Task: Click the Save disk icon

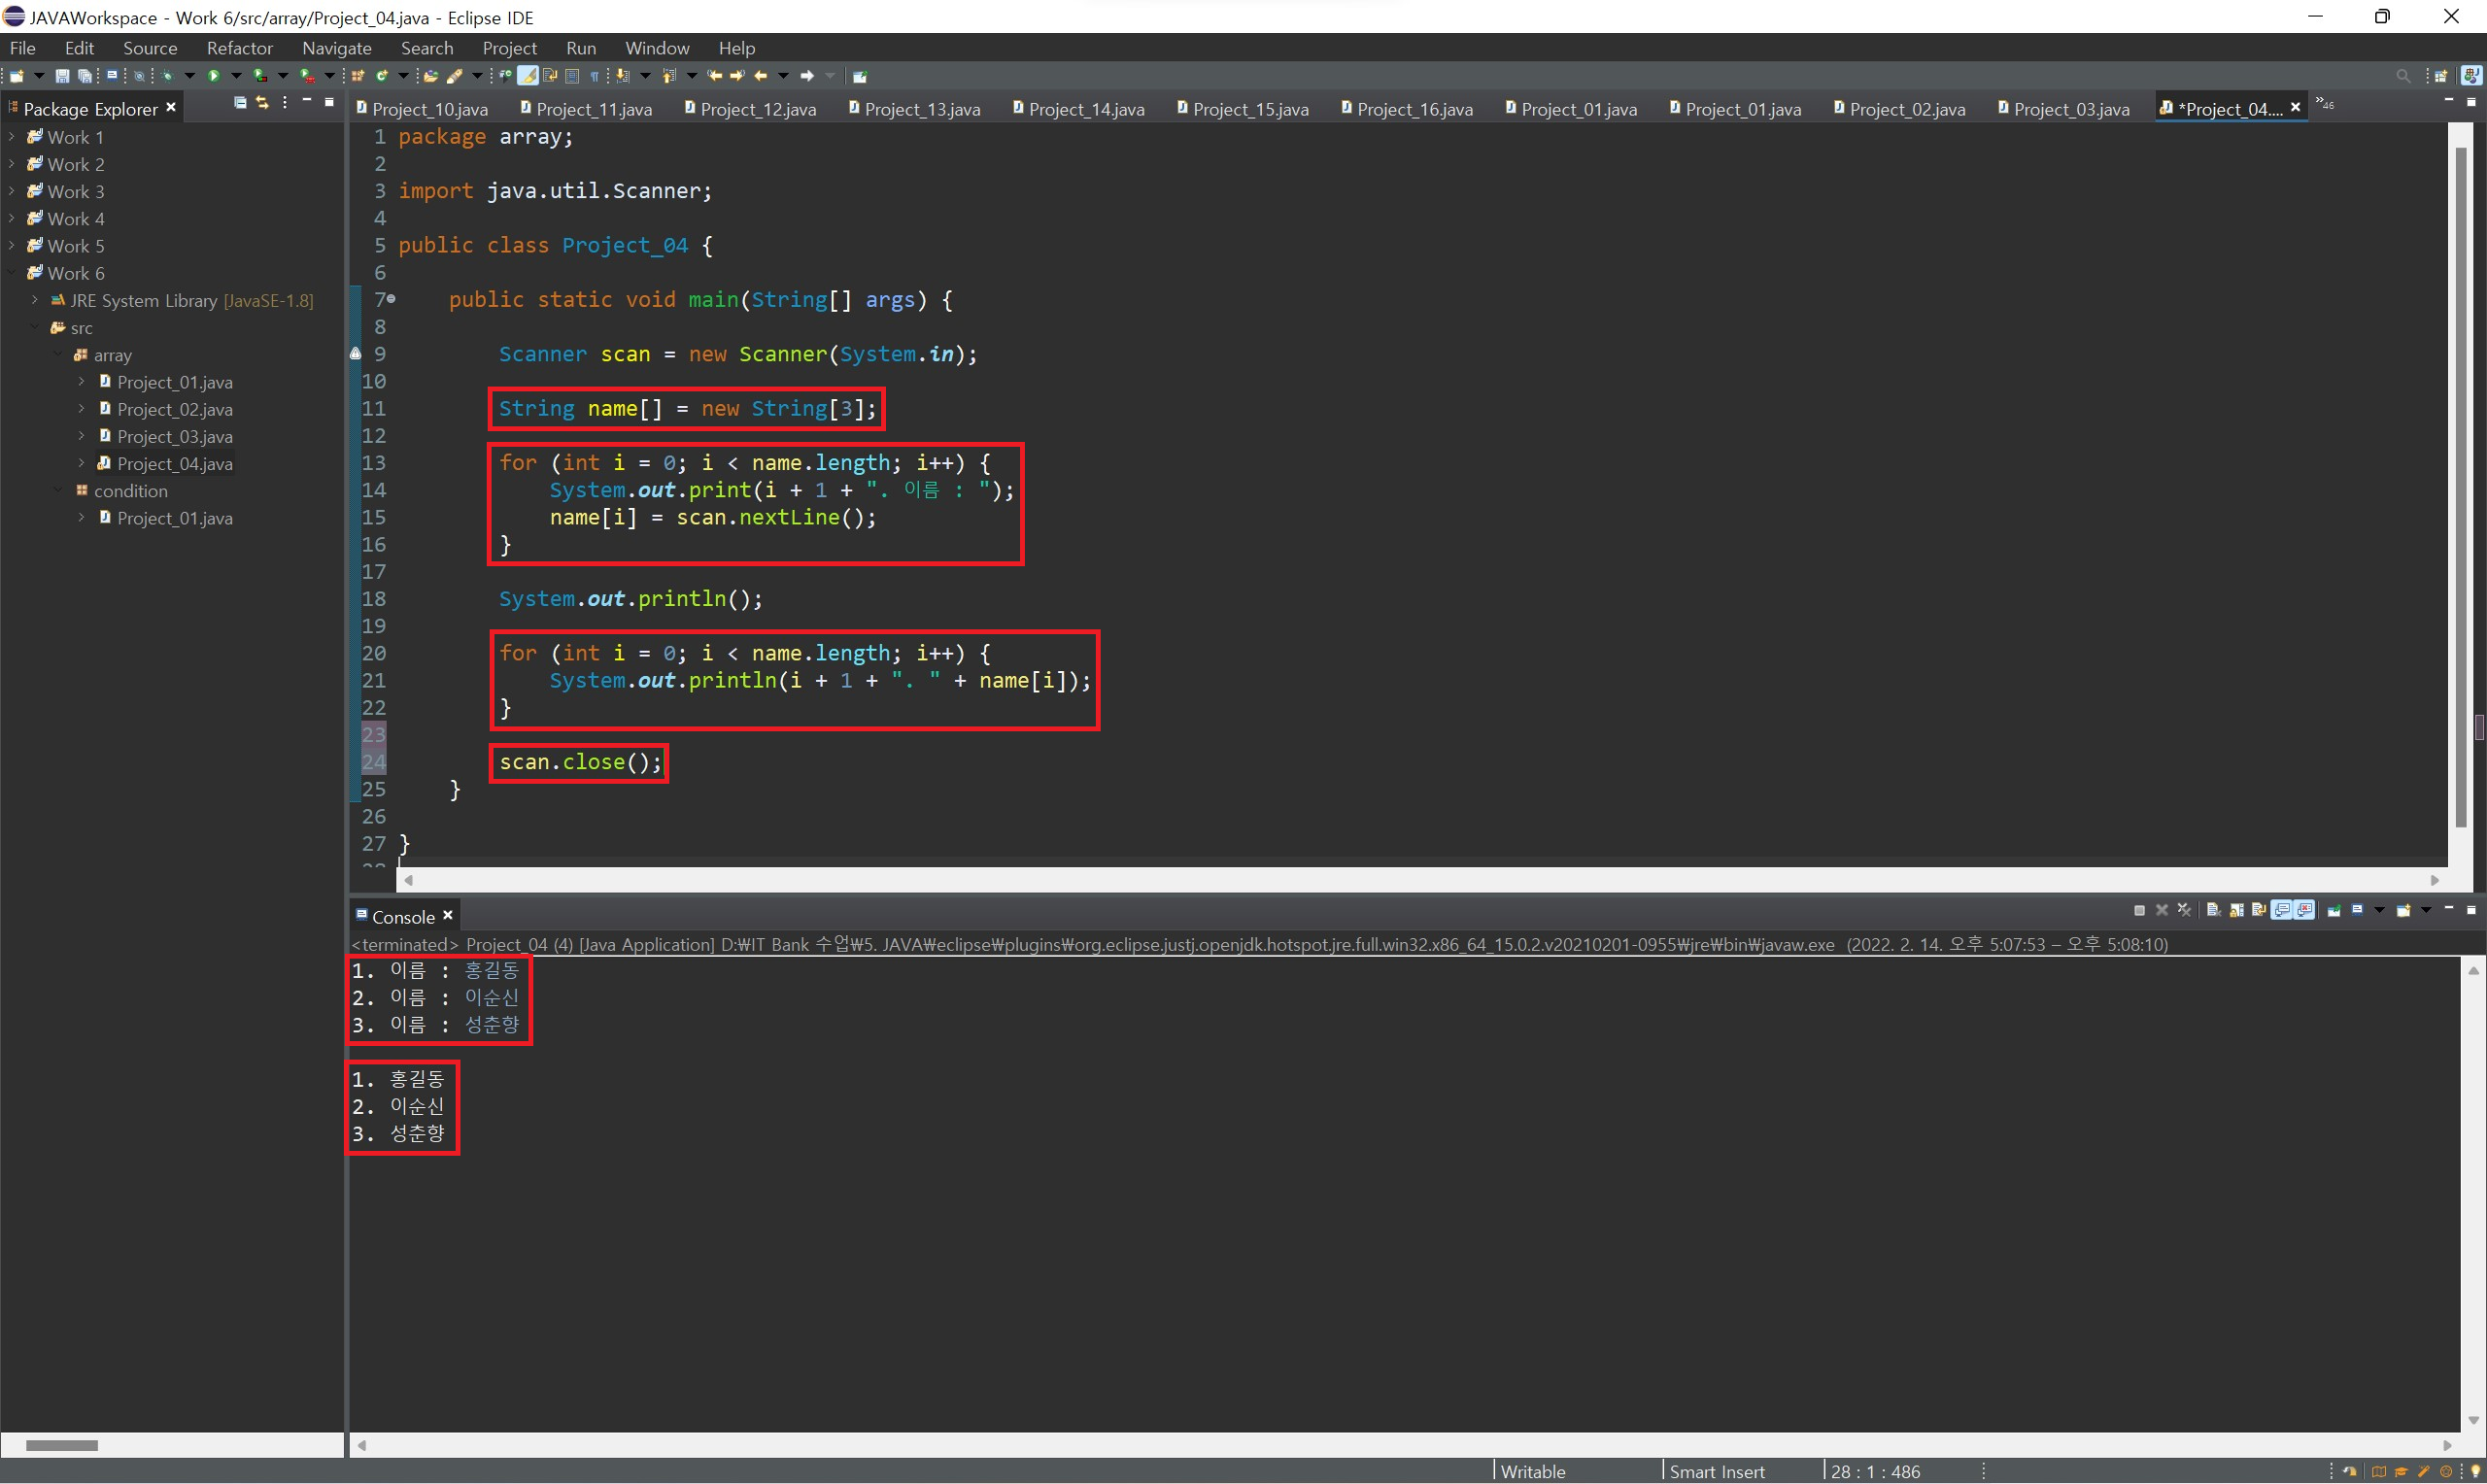Action: (x=62, y=76)
